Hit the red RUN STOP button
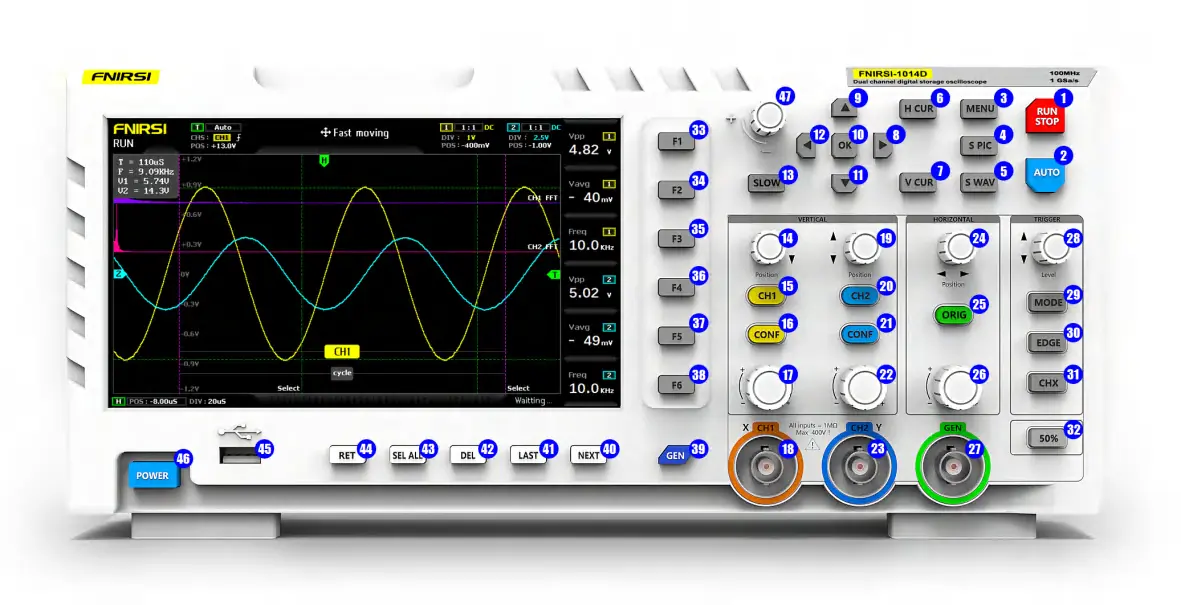The width and height of the screenshot is (1181, 605). [x=1045, y=117]
